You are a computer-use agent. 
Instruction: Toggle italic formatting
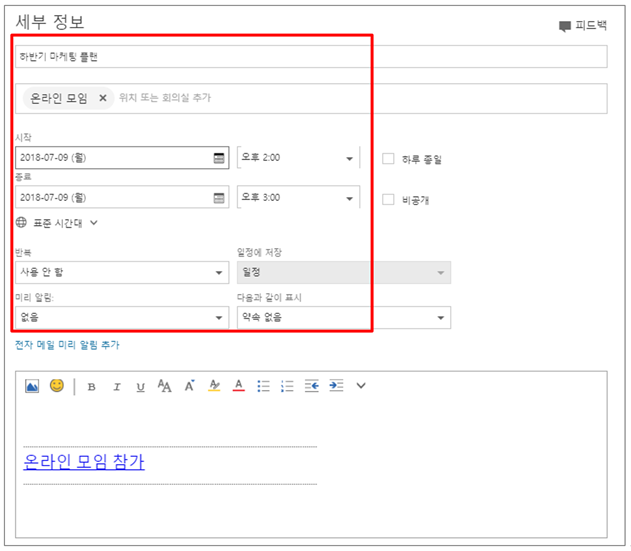point(116,387)
